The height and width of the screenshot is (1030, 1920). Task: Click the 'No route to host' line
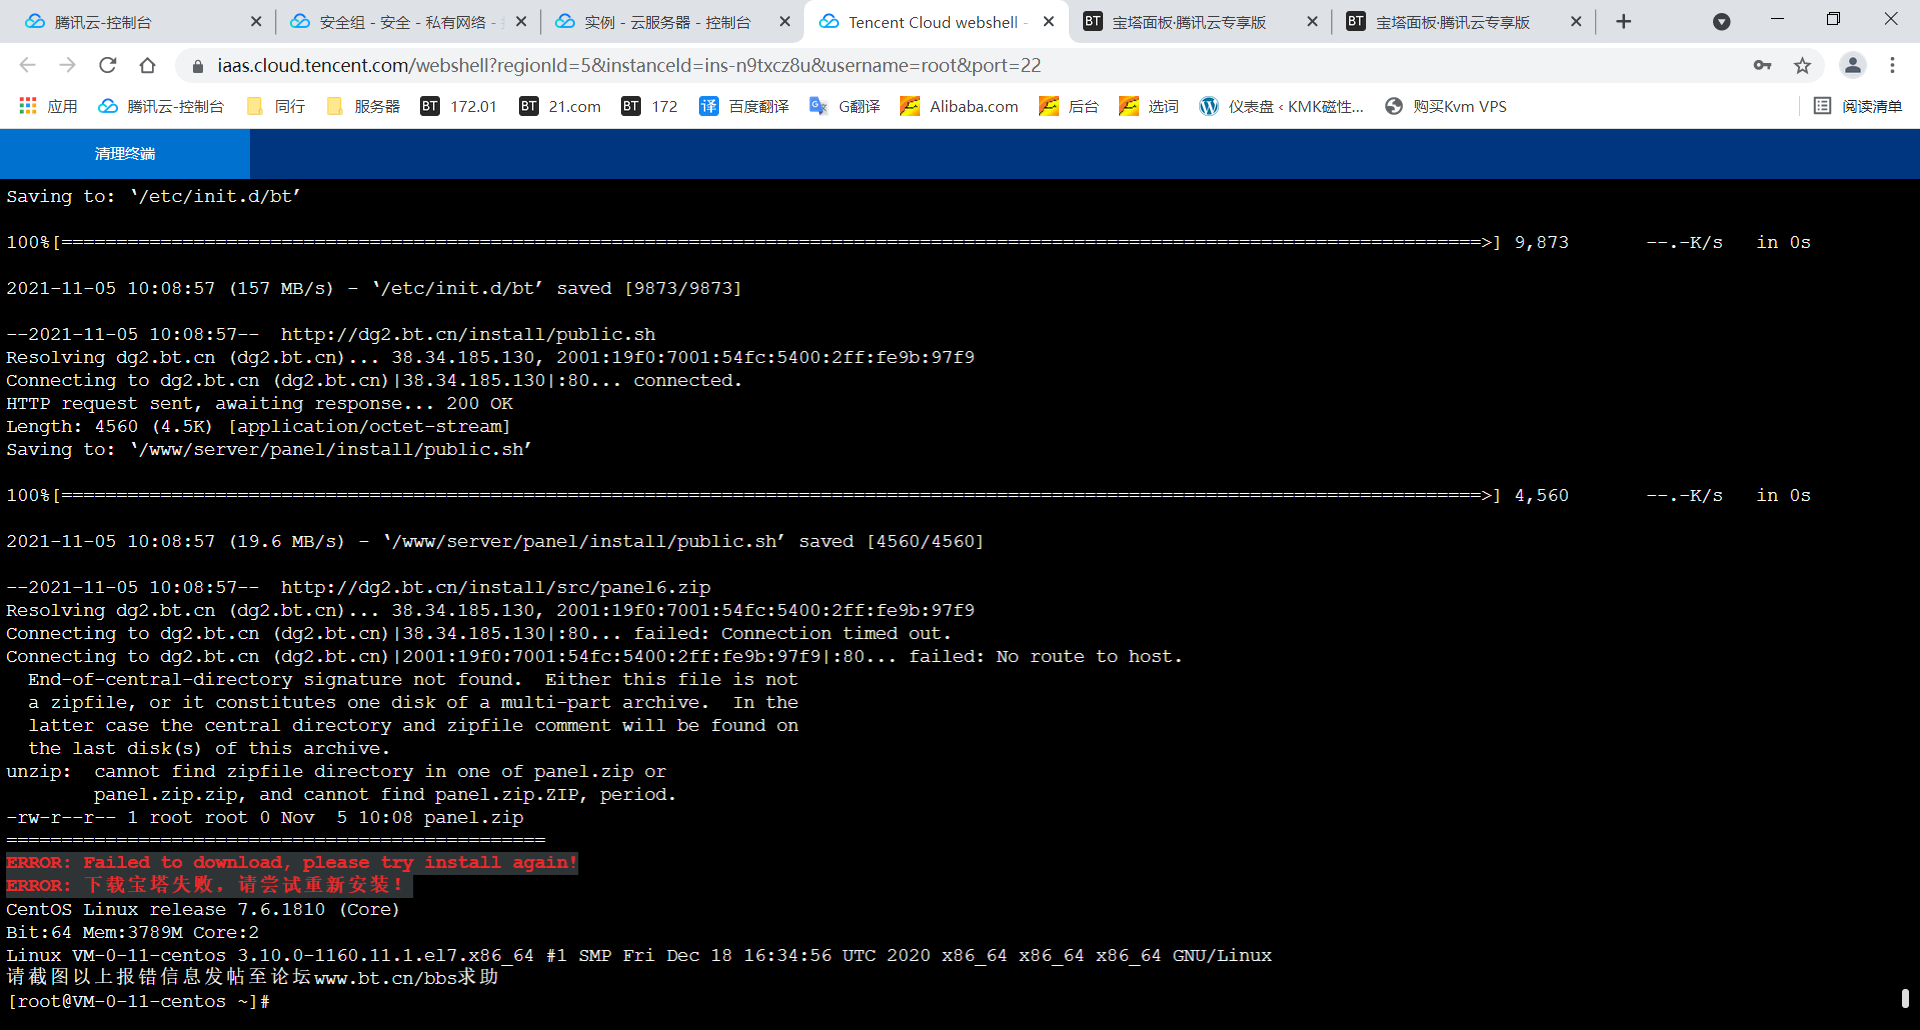594,656
